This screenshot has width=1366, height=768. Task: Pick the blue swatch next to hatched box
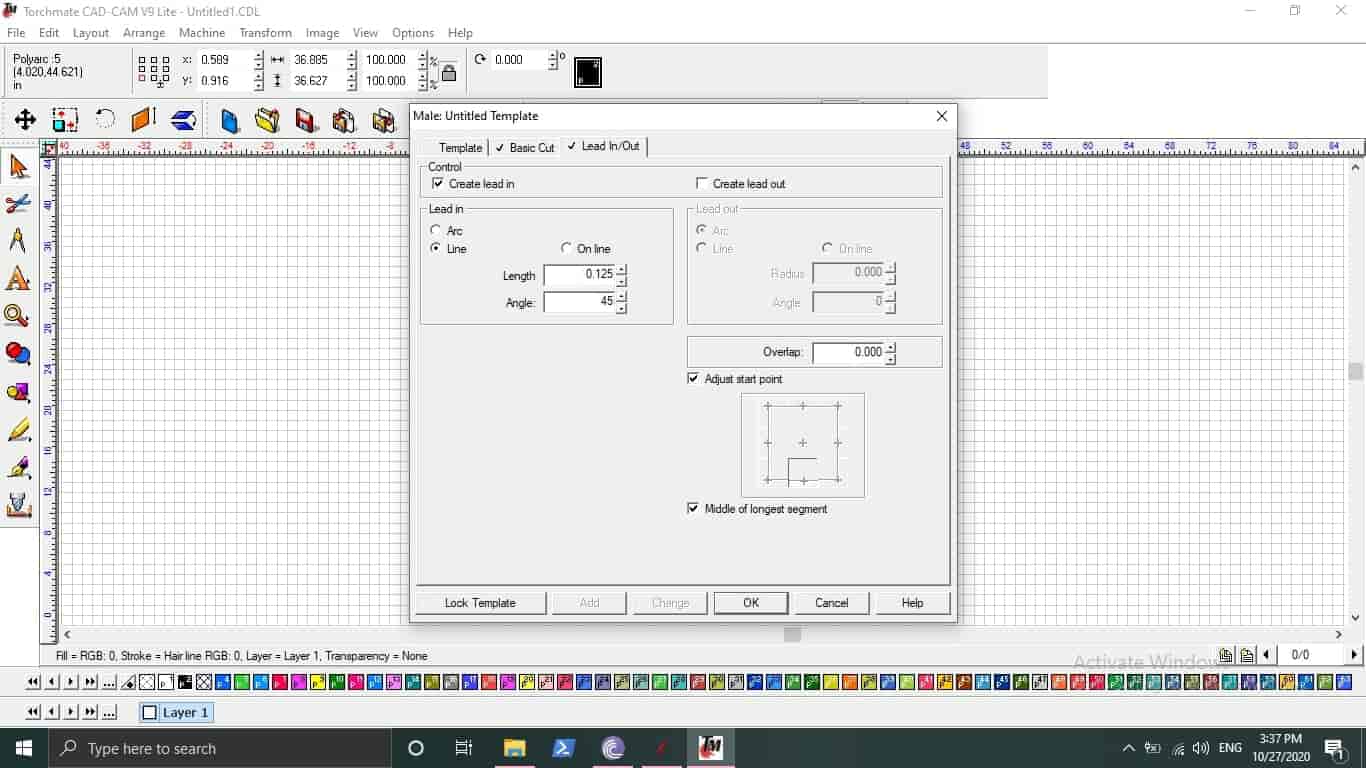coord(223,683)
